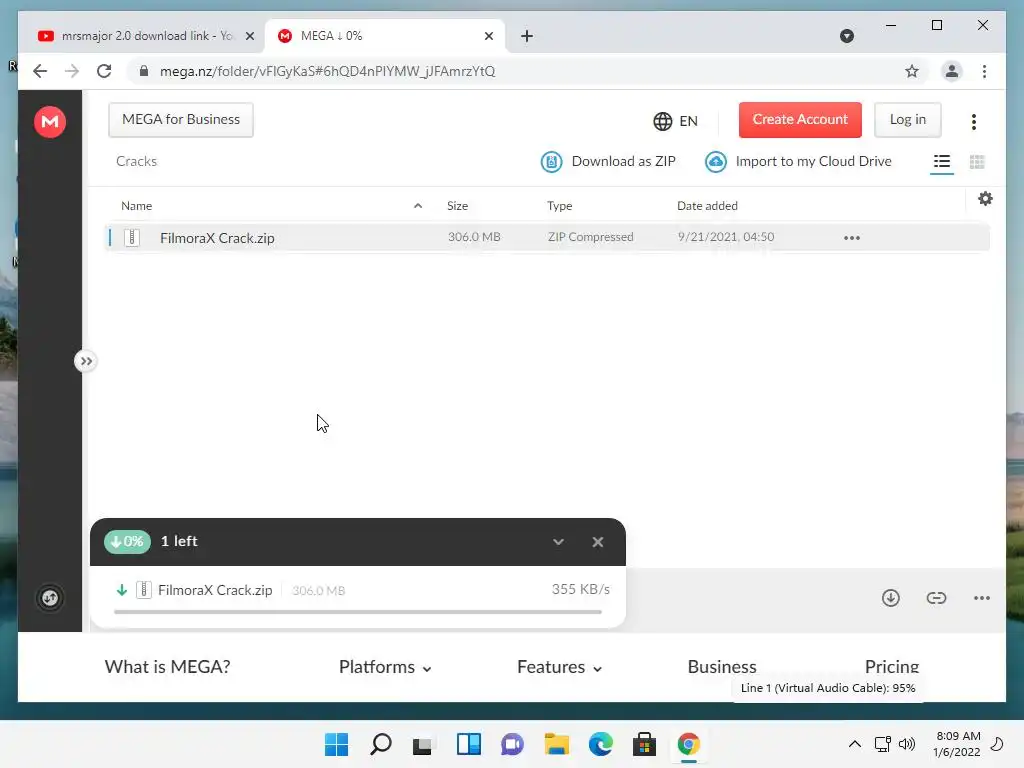Open taskbar Search
Viewport: 1024px width, 768px height.
pyautogui.click(x=380, y=744)
